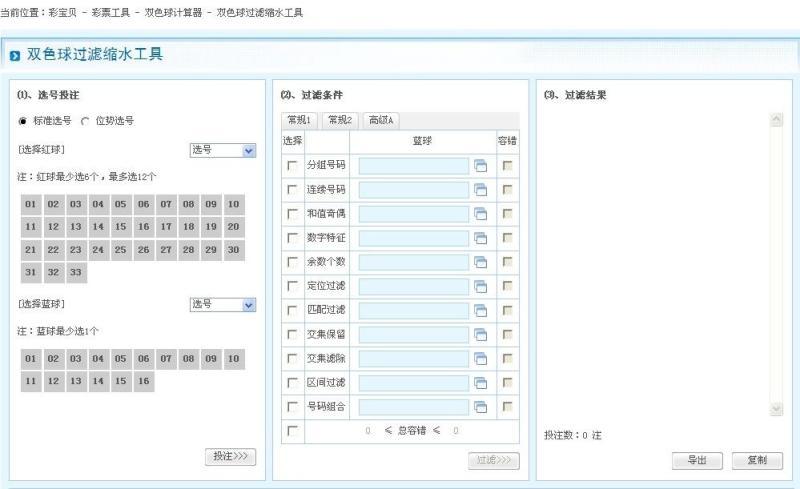Click the 导出 export button
Screen dimensions: 800x489
697,460
